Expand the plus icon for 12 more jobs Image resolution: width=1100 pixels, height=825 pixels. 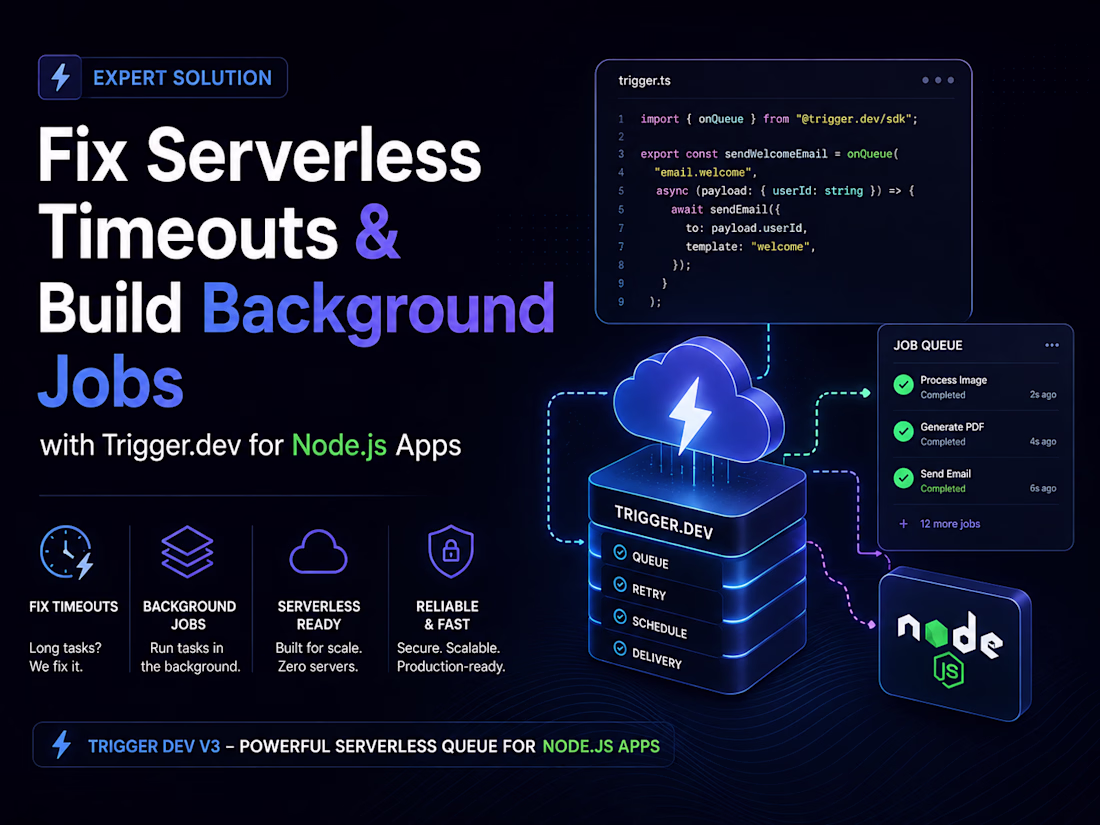click(x=904, y=524)
